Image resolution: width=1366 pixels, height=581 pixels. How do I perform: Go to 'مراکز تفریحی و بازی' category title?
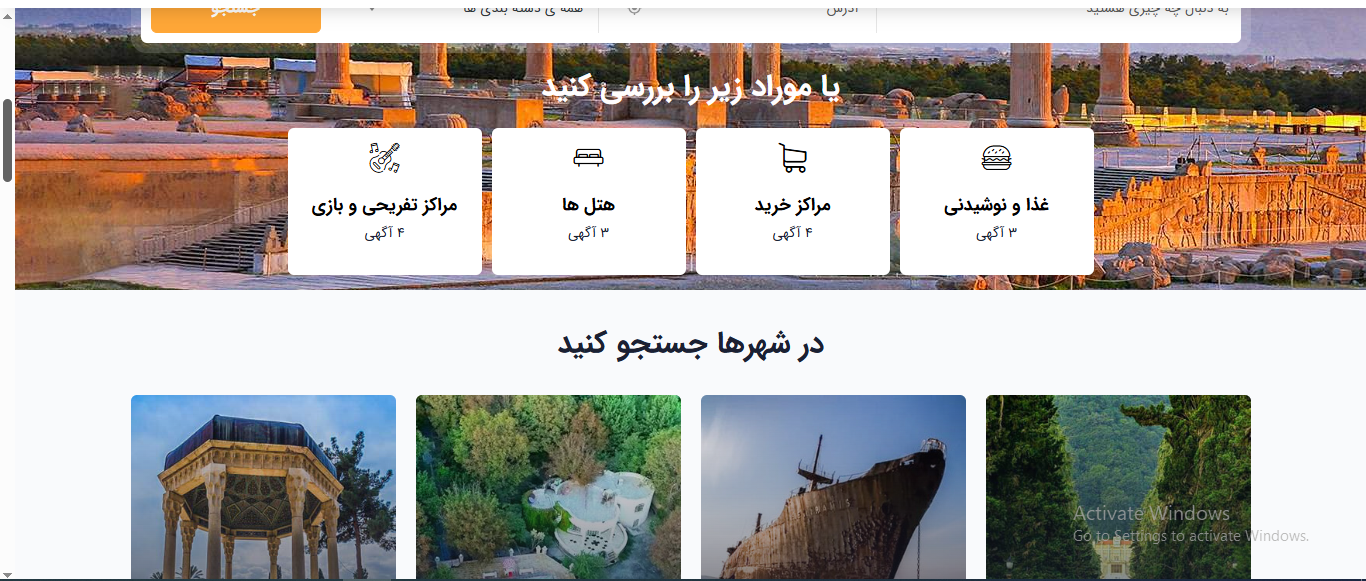click(384, 205)
